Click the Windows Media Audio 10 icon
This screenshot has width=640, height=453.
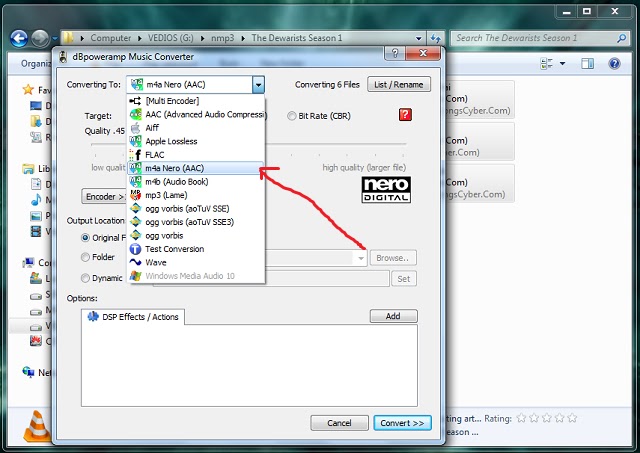135,276
